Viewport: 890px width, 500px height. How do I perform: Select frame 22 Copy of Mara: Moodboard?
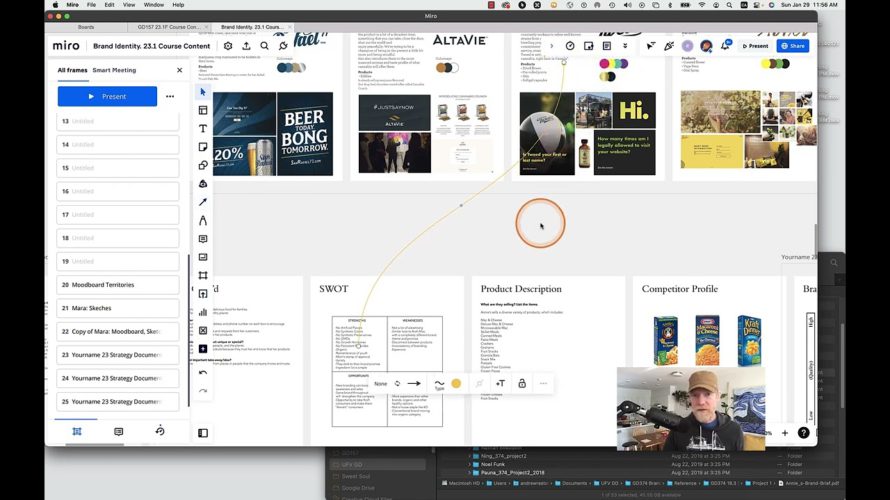click(x=117, y=331)
